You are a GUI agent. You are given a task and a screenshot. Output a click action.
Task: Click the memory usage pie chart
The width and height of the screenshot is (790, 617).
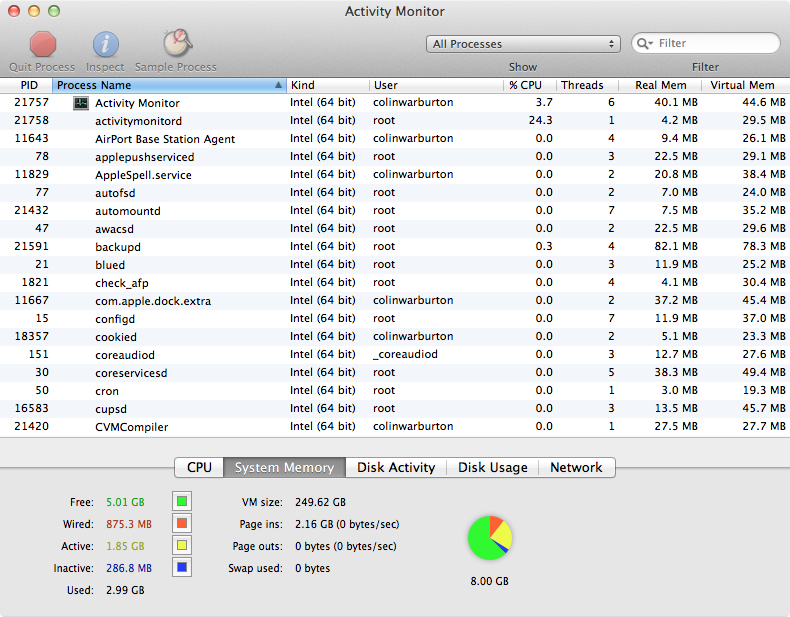tap(490, 537)
